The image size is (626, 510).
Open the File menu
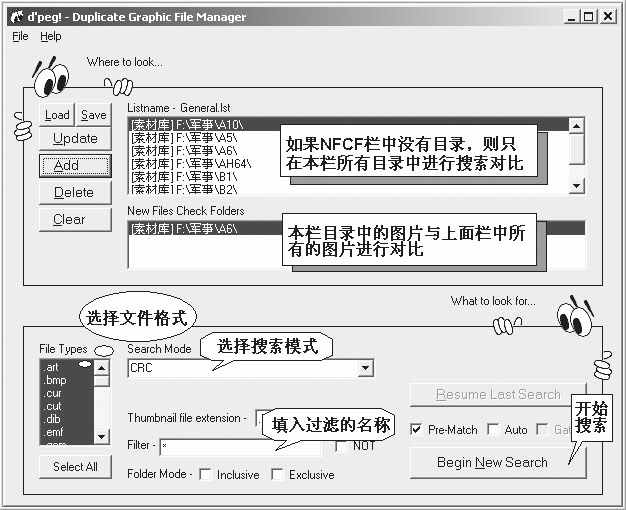(20, 36)
